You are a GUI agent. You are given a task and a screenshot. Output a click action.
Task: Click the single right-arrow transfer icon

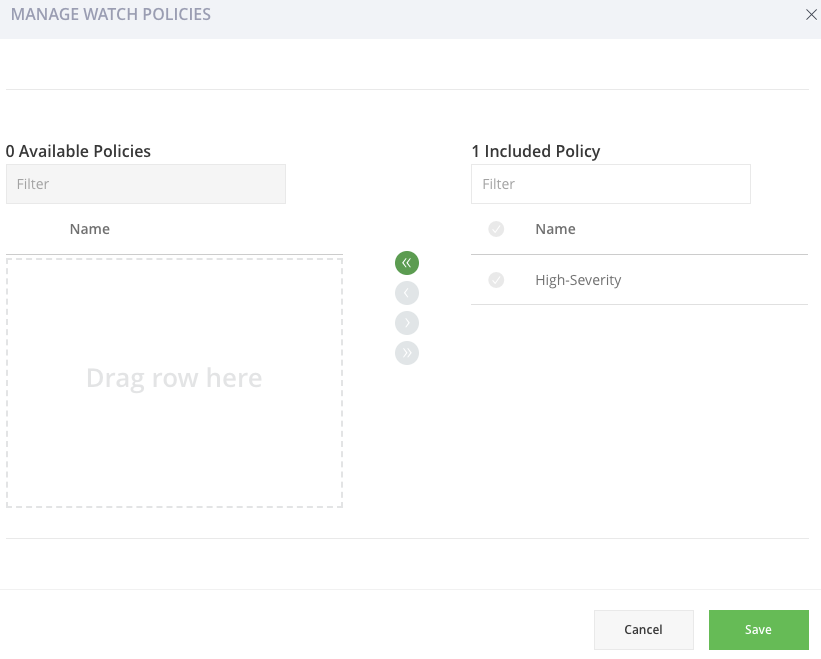pos(406,322)
